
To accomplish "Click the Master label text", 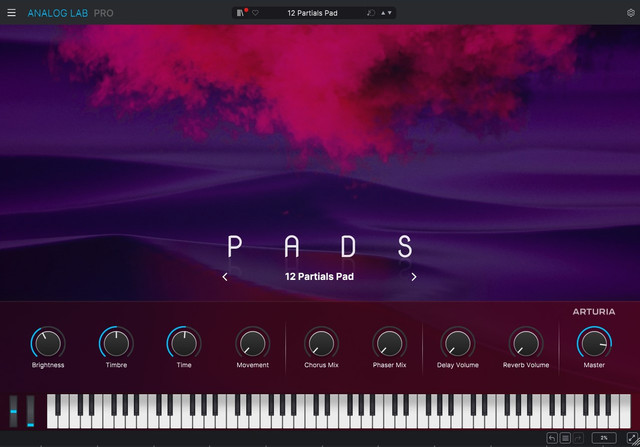I will pos(594,365).
